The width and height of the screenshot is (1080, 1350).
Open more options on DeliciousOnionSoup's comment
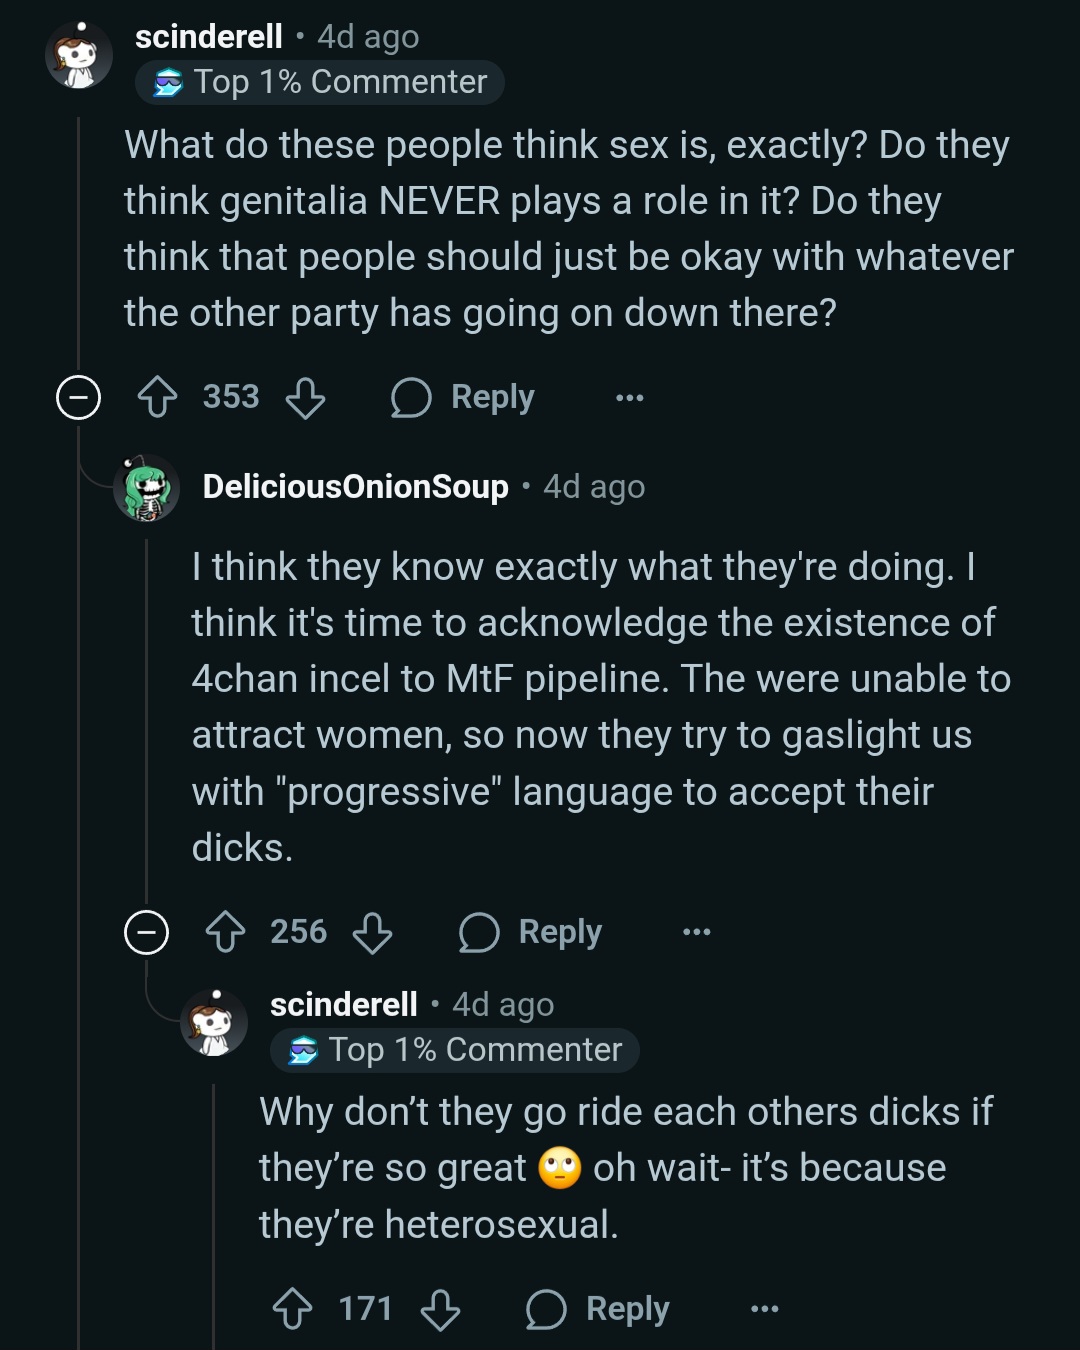click(x=697, y=932)
